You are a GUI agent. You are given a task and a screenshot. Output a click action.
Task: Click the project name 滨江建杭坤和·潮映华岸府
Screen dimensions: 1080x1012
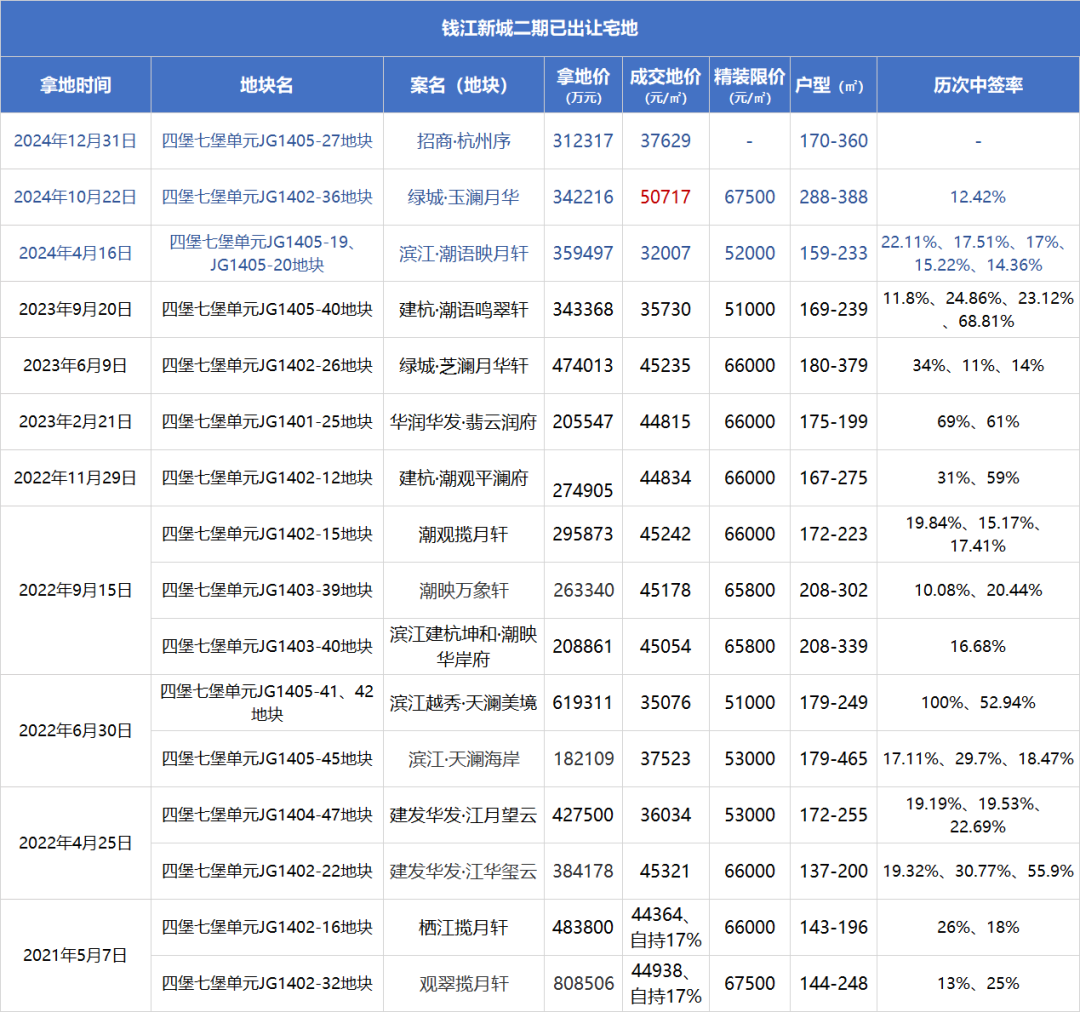click(x=464, y=646)
